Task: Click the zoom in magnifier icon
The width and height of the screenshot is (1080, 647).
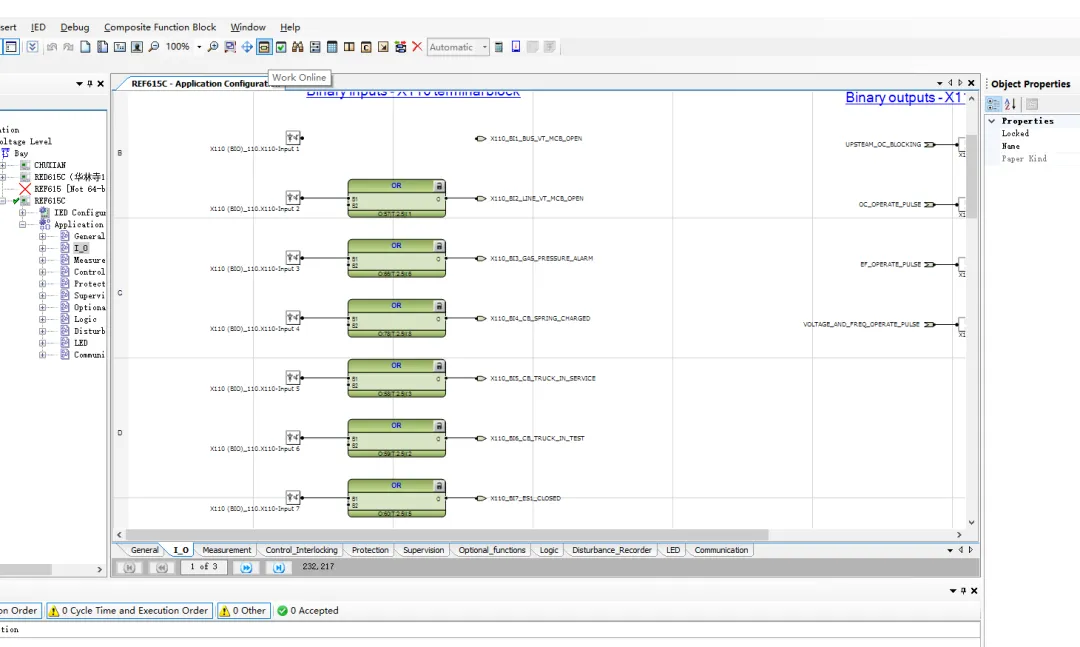Action: click(x=213, y=47)
